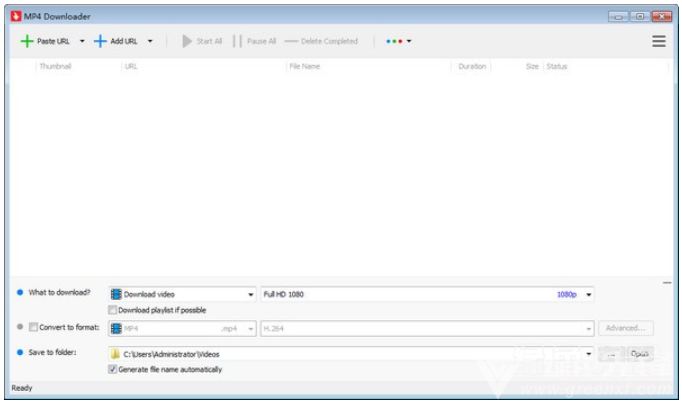Click the URL column header

tap(131, 66)
